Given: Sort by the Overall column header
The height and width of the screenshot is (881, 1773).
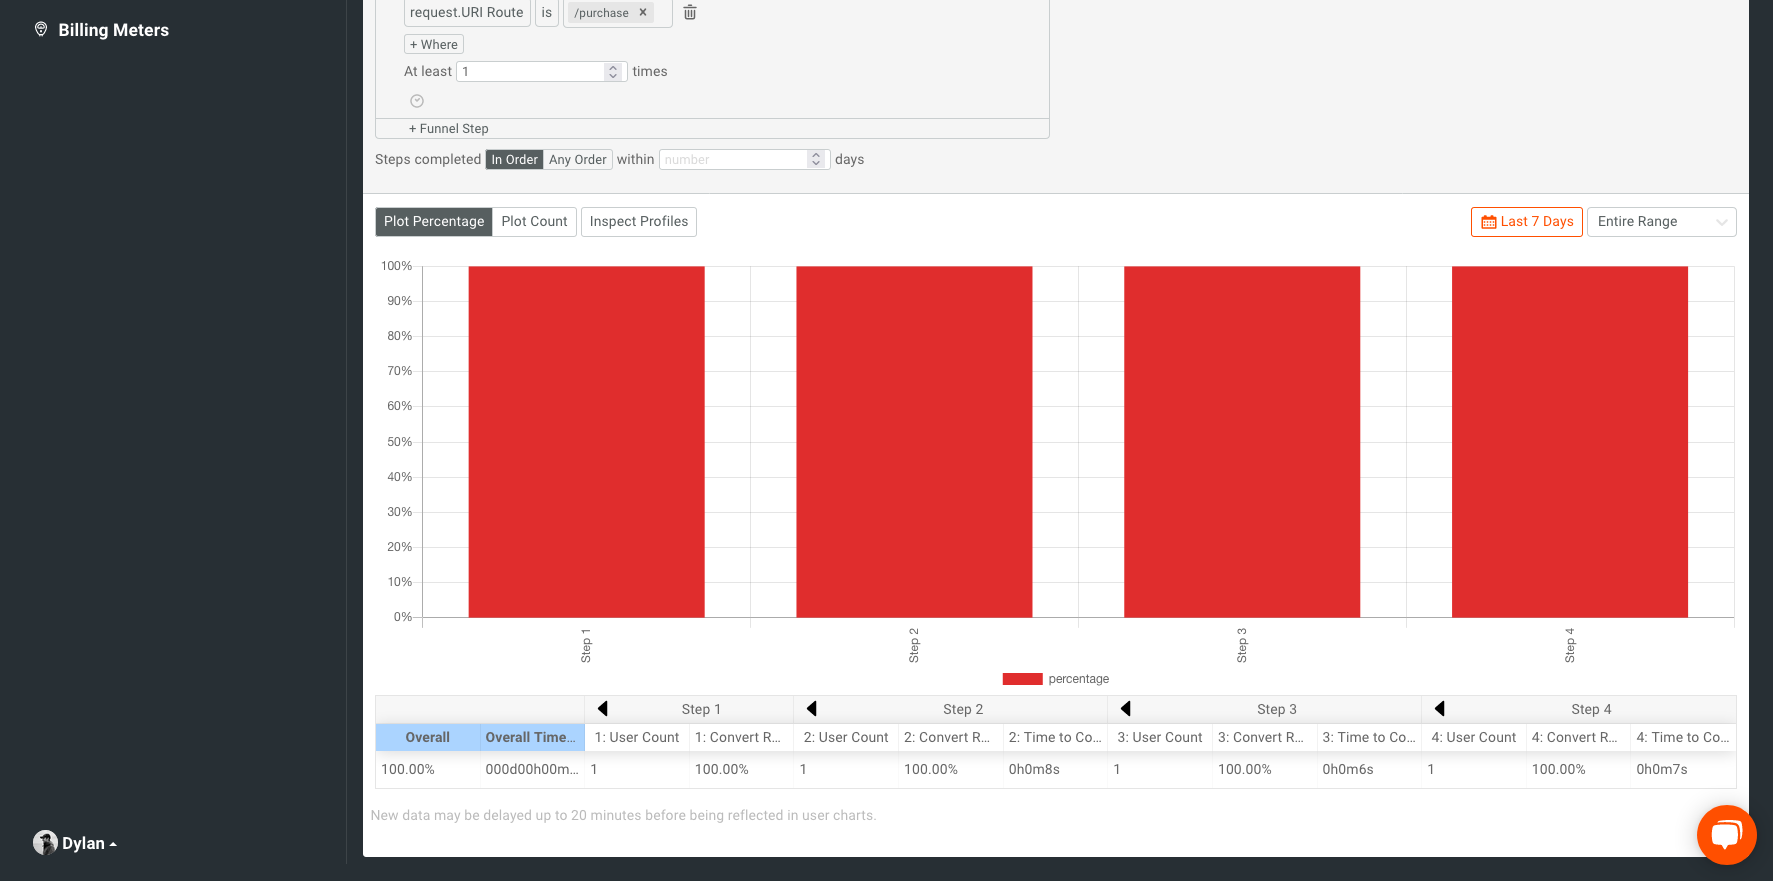Looking at the screenshot, I should 428,738.
